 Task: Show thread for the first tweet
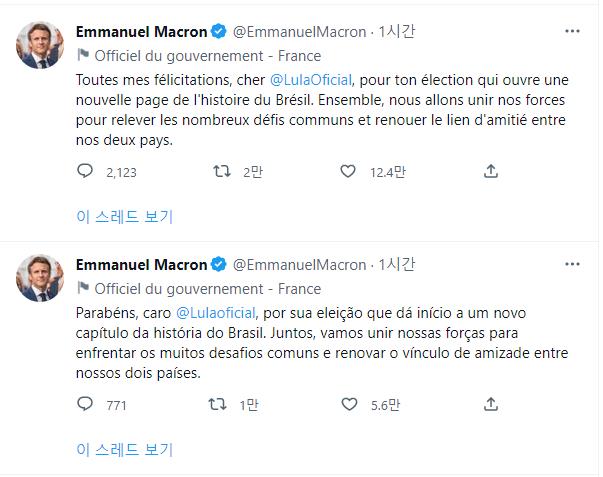tap(125, 216)
